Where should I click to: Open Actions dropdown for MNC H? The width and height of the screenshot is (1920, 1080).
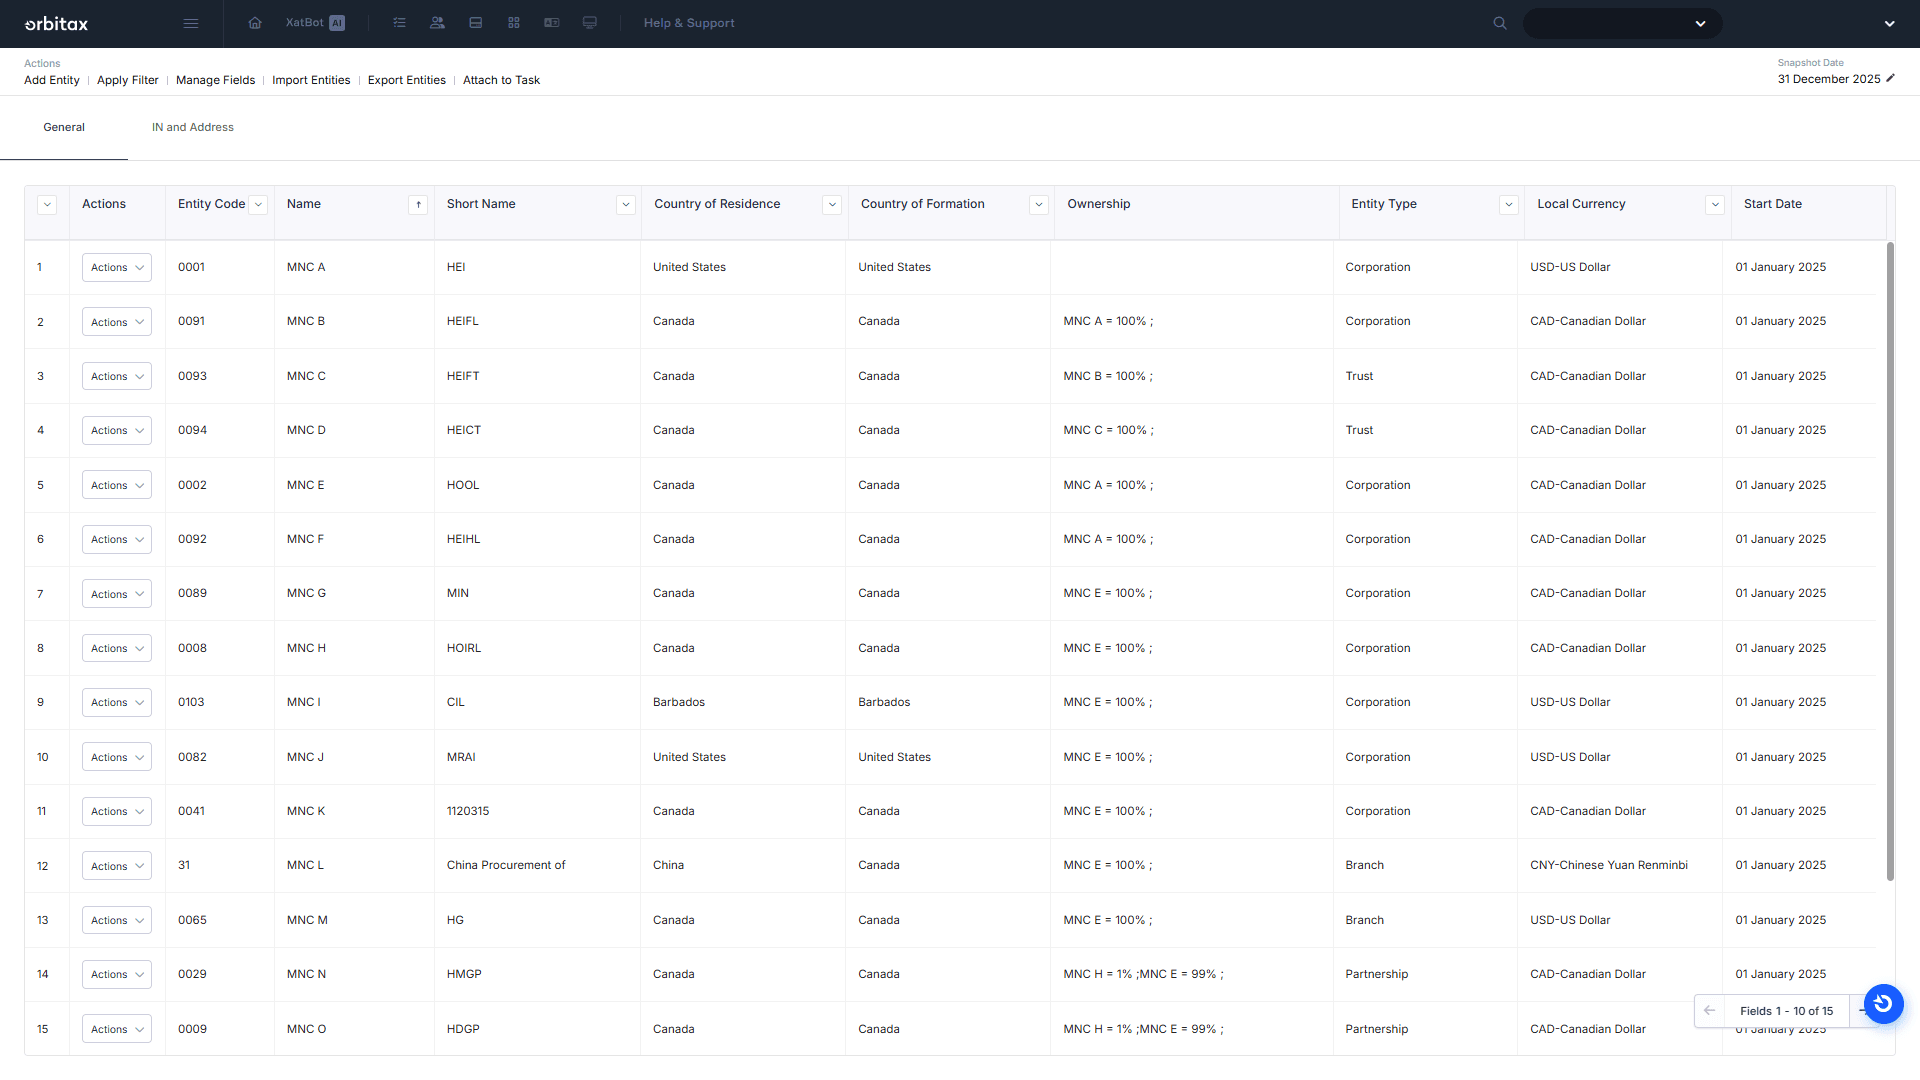coord(117,648)
